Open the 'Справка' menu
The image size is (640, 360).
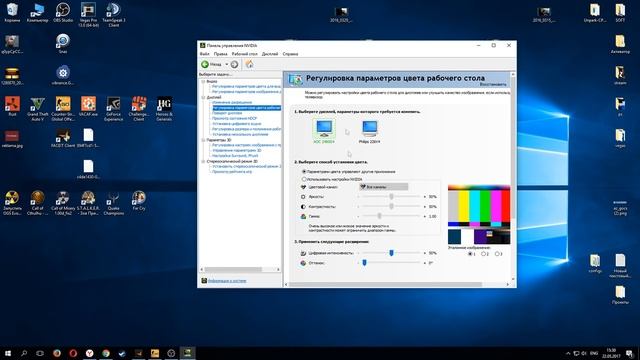tap(290, 54)
